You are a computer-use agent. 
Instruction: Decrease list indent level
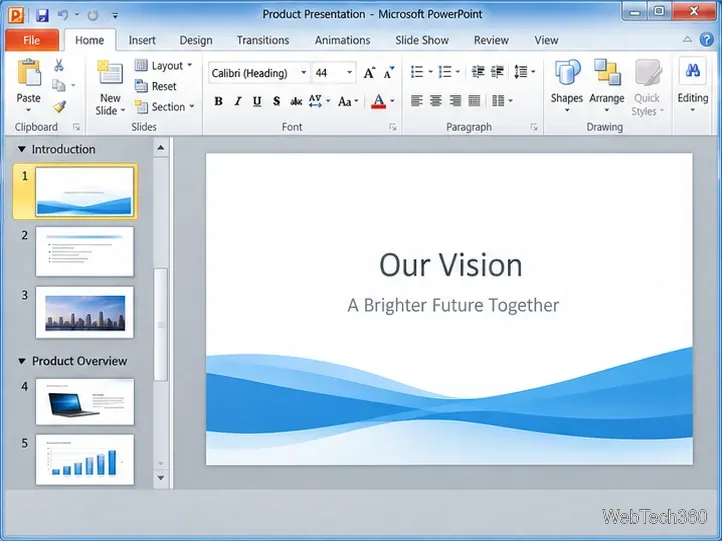(x=478, y=72)
